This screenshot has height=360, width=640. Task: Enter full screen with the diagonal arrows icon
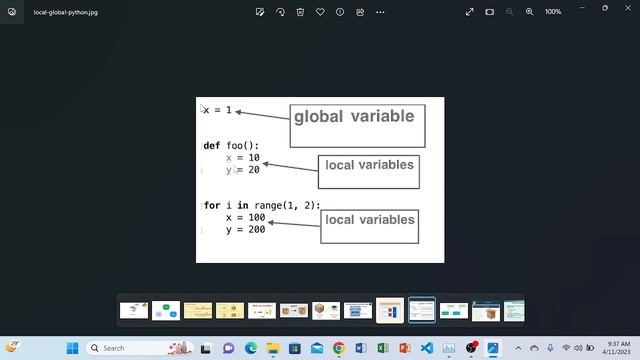[x=469, y=12]
